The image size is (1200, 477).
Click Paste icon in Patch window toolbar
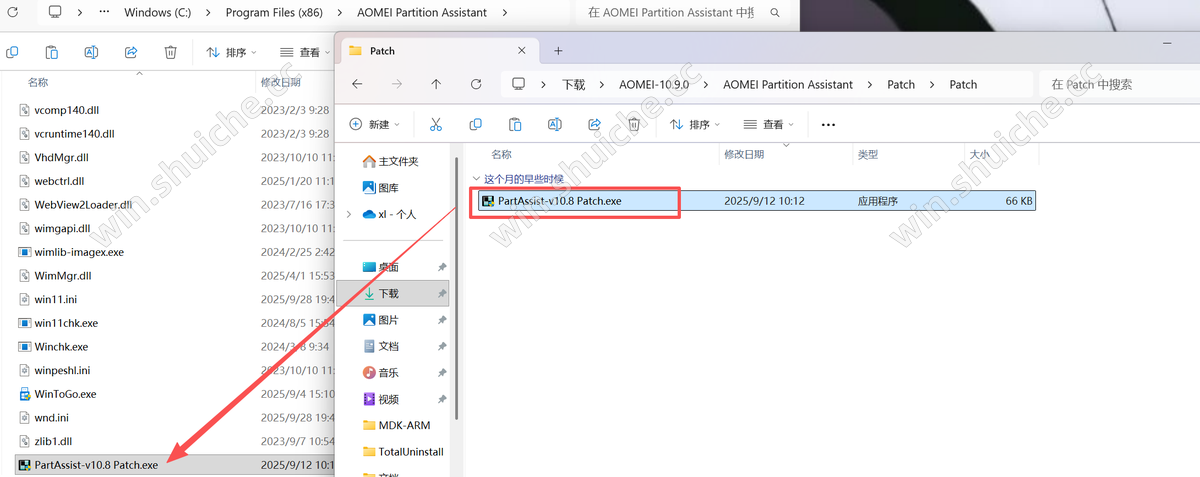click(515, 125)
